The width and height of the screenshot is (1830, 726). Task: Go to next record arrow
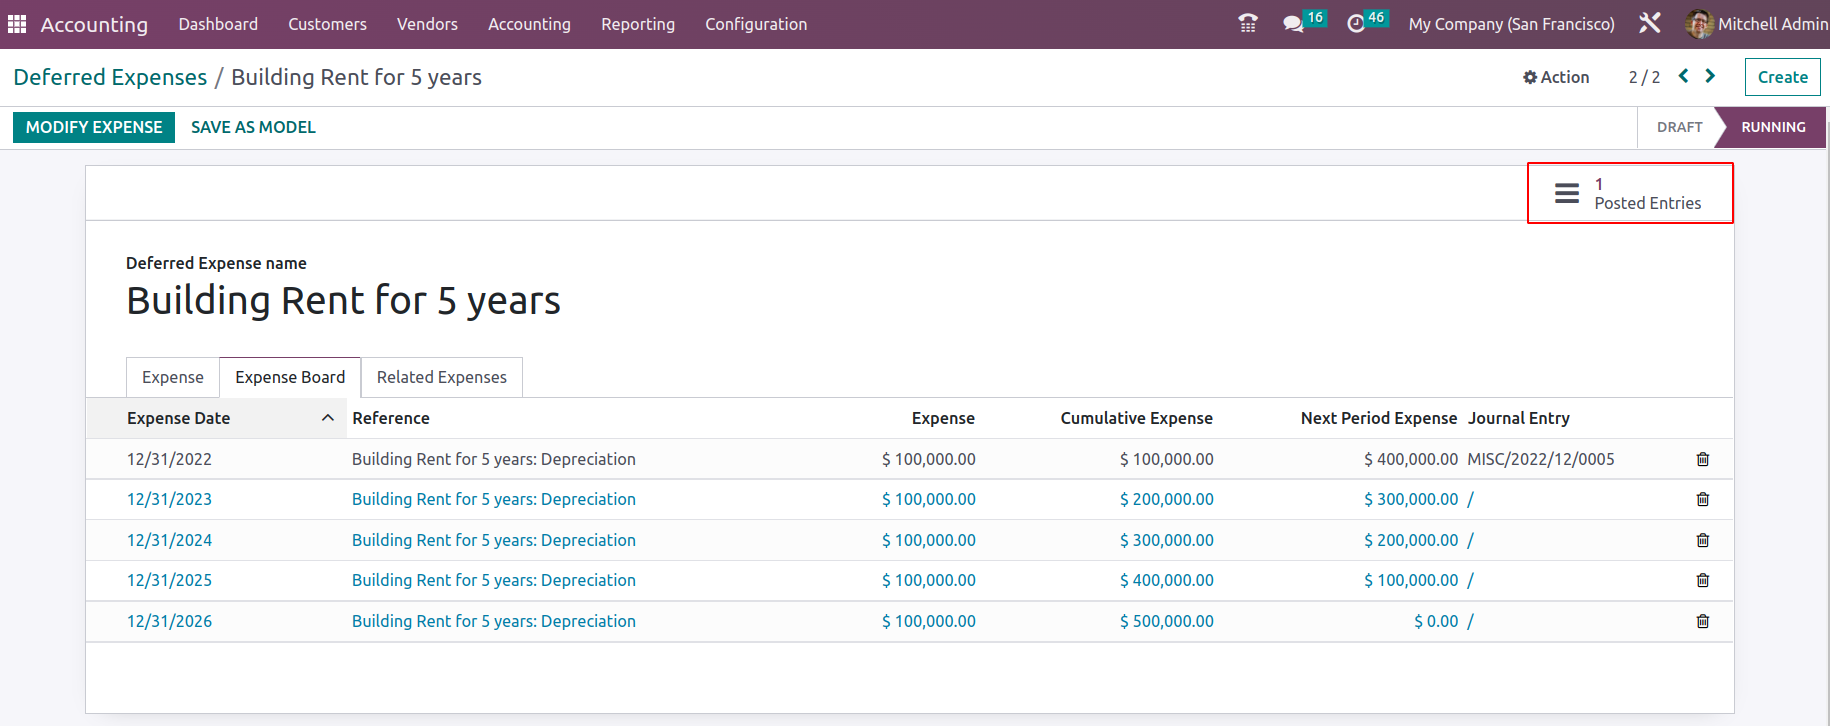pos(1710,76)
